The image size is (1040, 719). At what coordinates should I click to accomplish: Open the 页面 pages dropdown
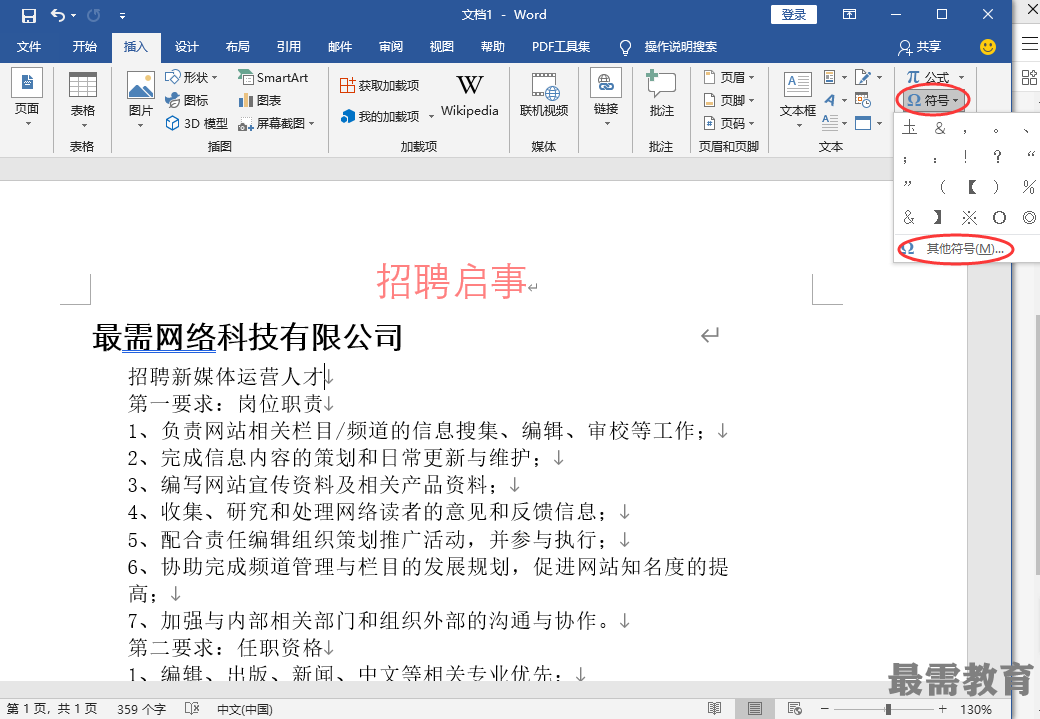point(27,98)
